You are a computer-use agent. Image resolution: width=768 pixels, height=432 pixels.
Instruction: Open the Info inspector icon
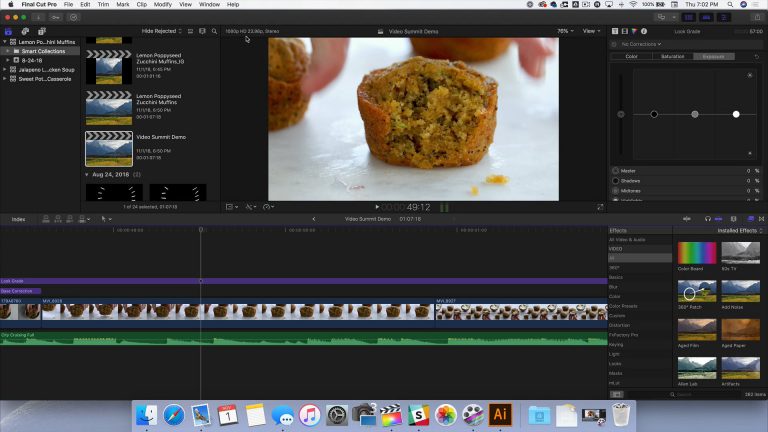click(x=644, y=31)
